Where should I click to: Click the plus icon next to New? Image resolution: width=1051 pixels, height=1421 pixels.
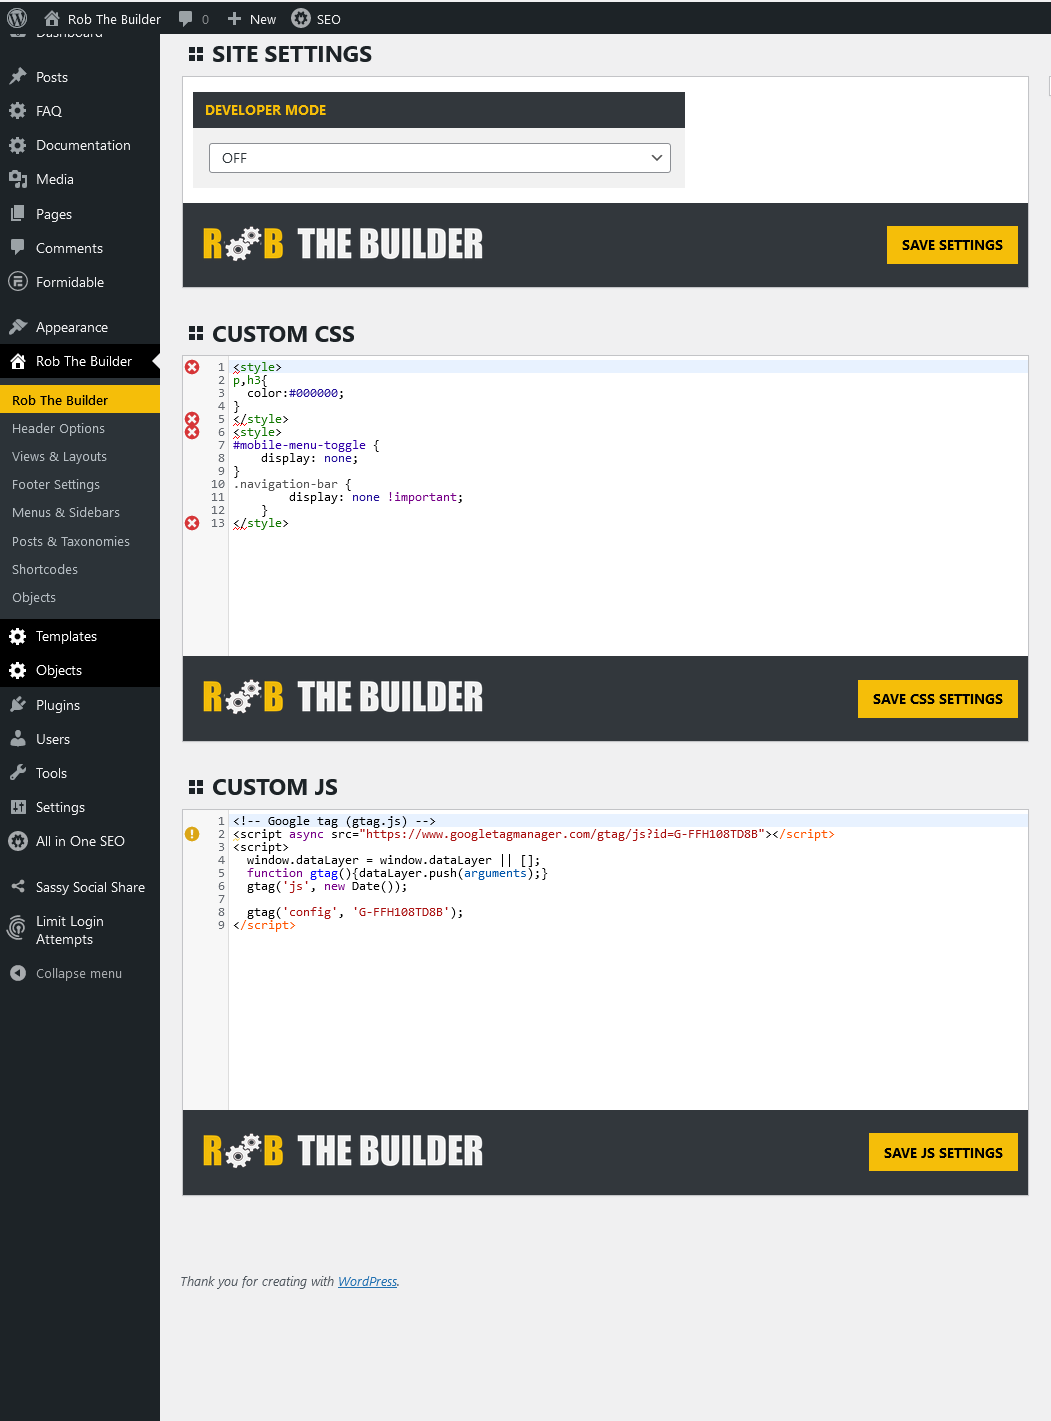pyautogui.click(x=234, y=19)
